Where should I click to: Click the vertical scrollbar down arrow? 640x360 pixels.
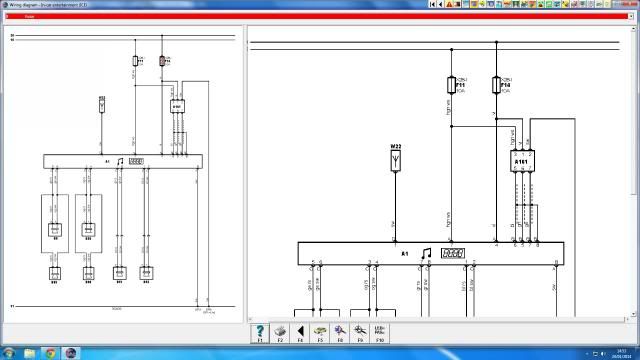[633, 314]
